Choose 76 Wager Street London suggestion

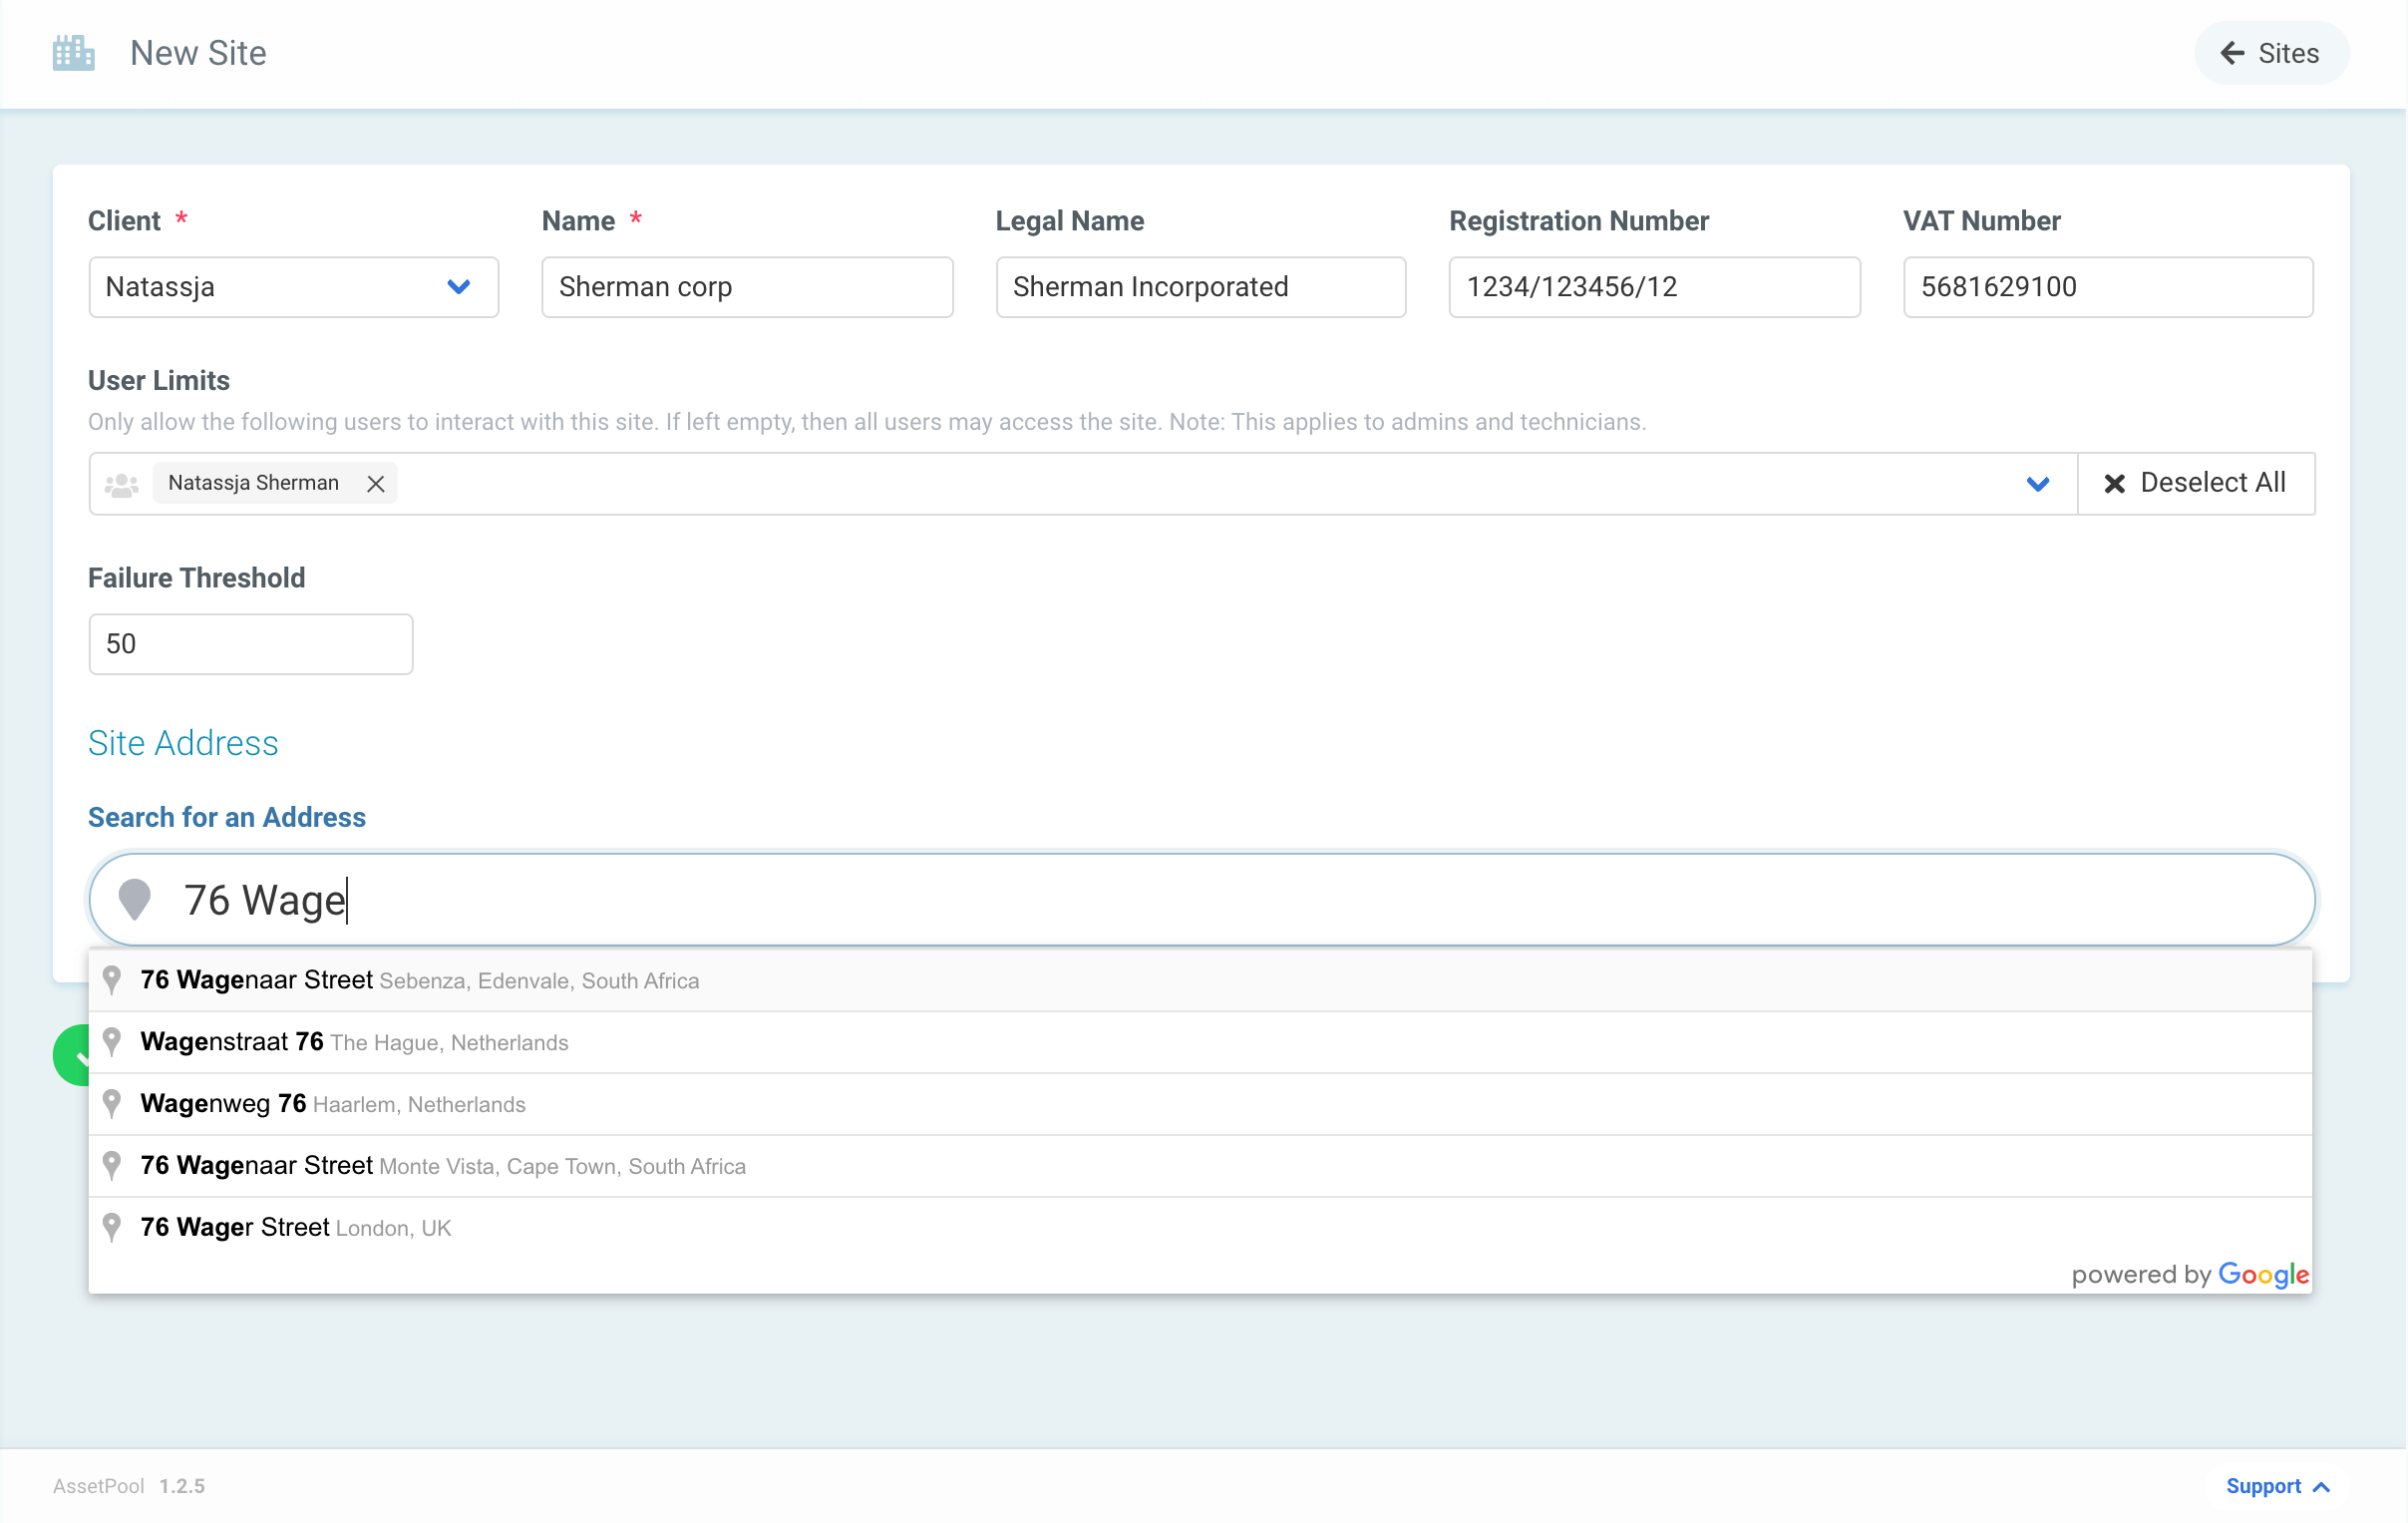[x=296, y=1228]
